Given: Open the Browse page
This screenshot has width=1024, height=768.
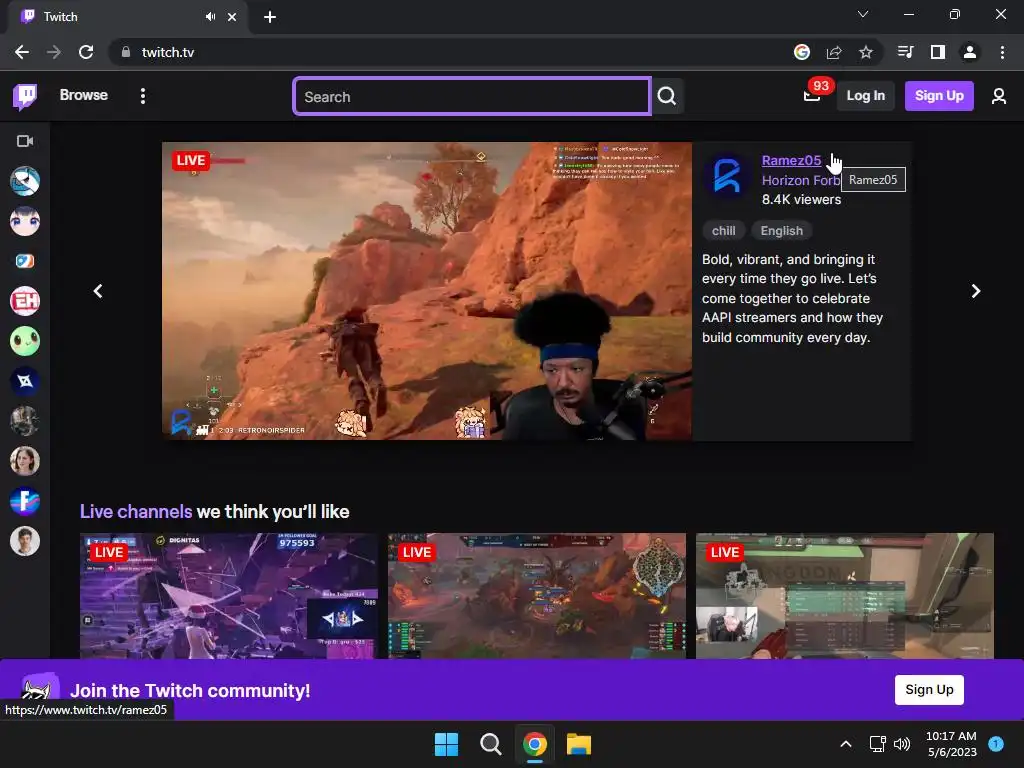Looking at the screenshot, I should 84,95.
